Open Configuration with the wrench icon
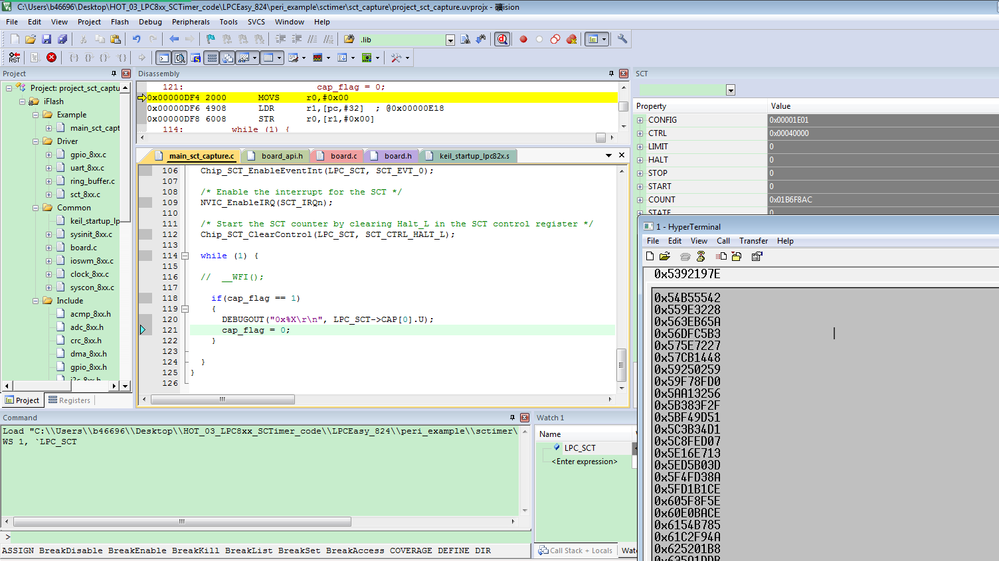This screenshot has width=999, height=561. pyautogui.click(x=622, y=39)
